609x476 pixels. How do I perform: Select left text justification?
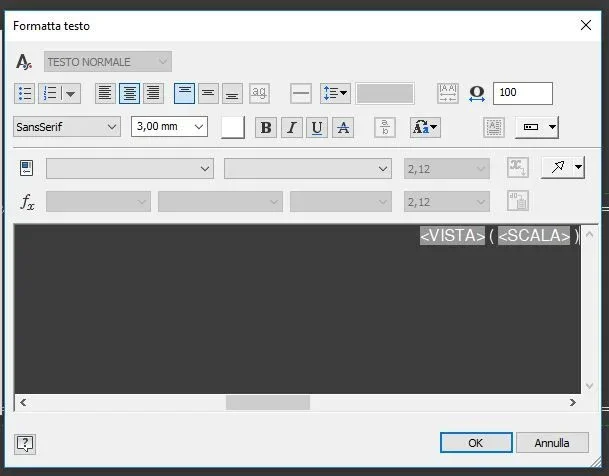[x=105, y=94]
